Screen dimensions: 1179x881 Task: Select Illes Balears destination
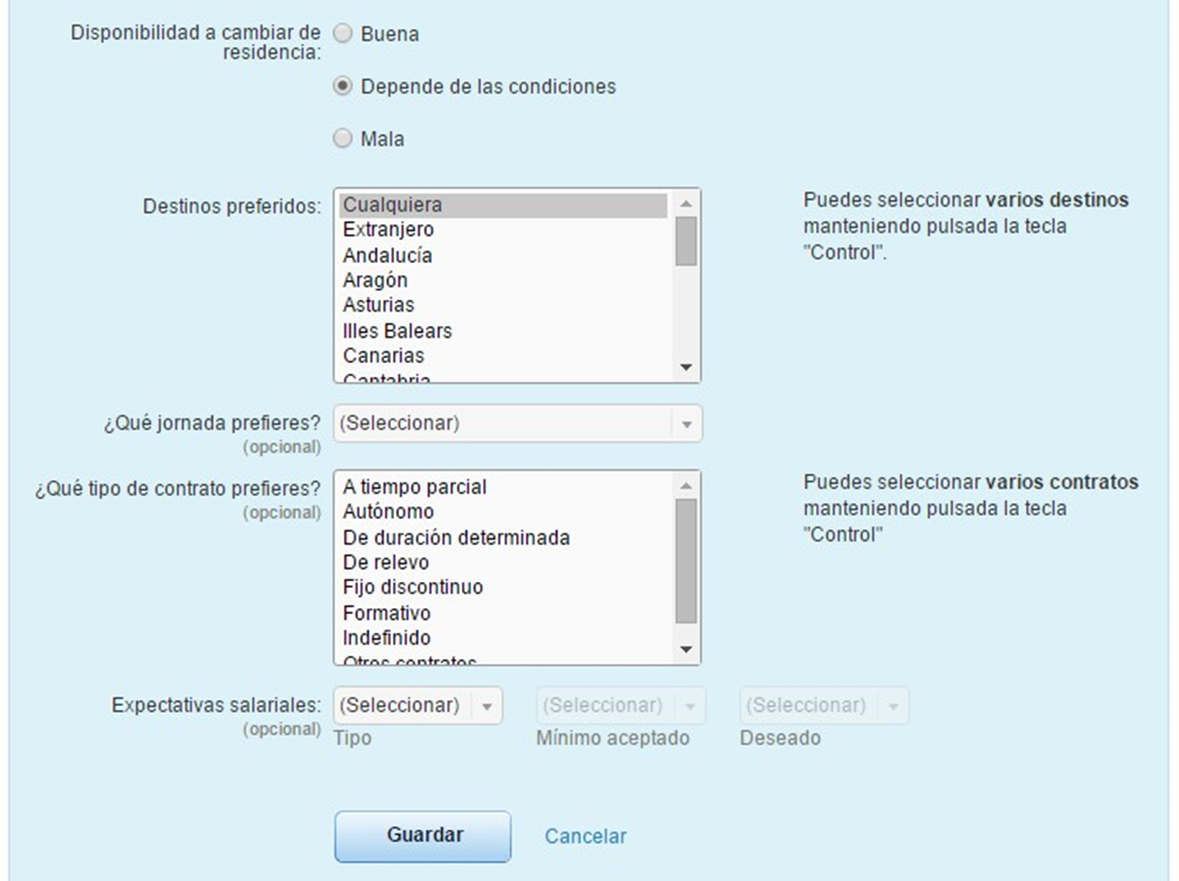point(397,330)
